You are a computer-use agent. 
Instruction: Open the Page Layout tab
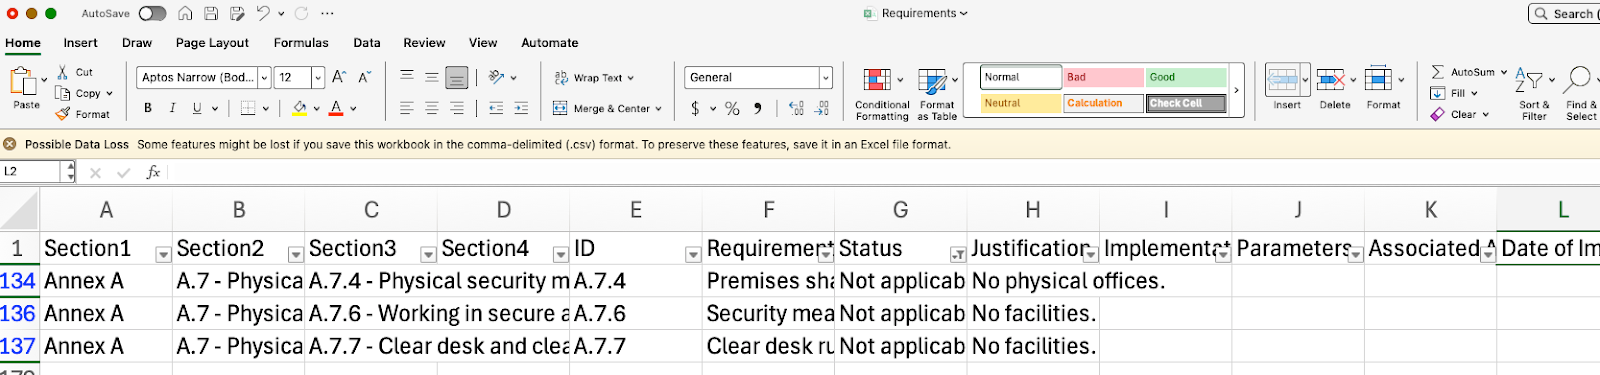pos(212,43)
